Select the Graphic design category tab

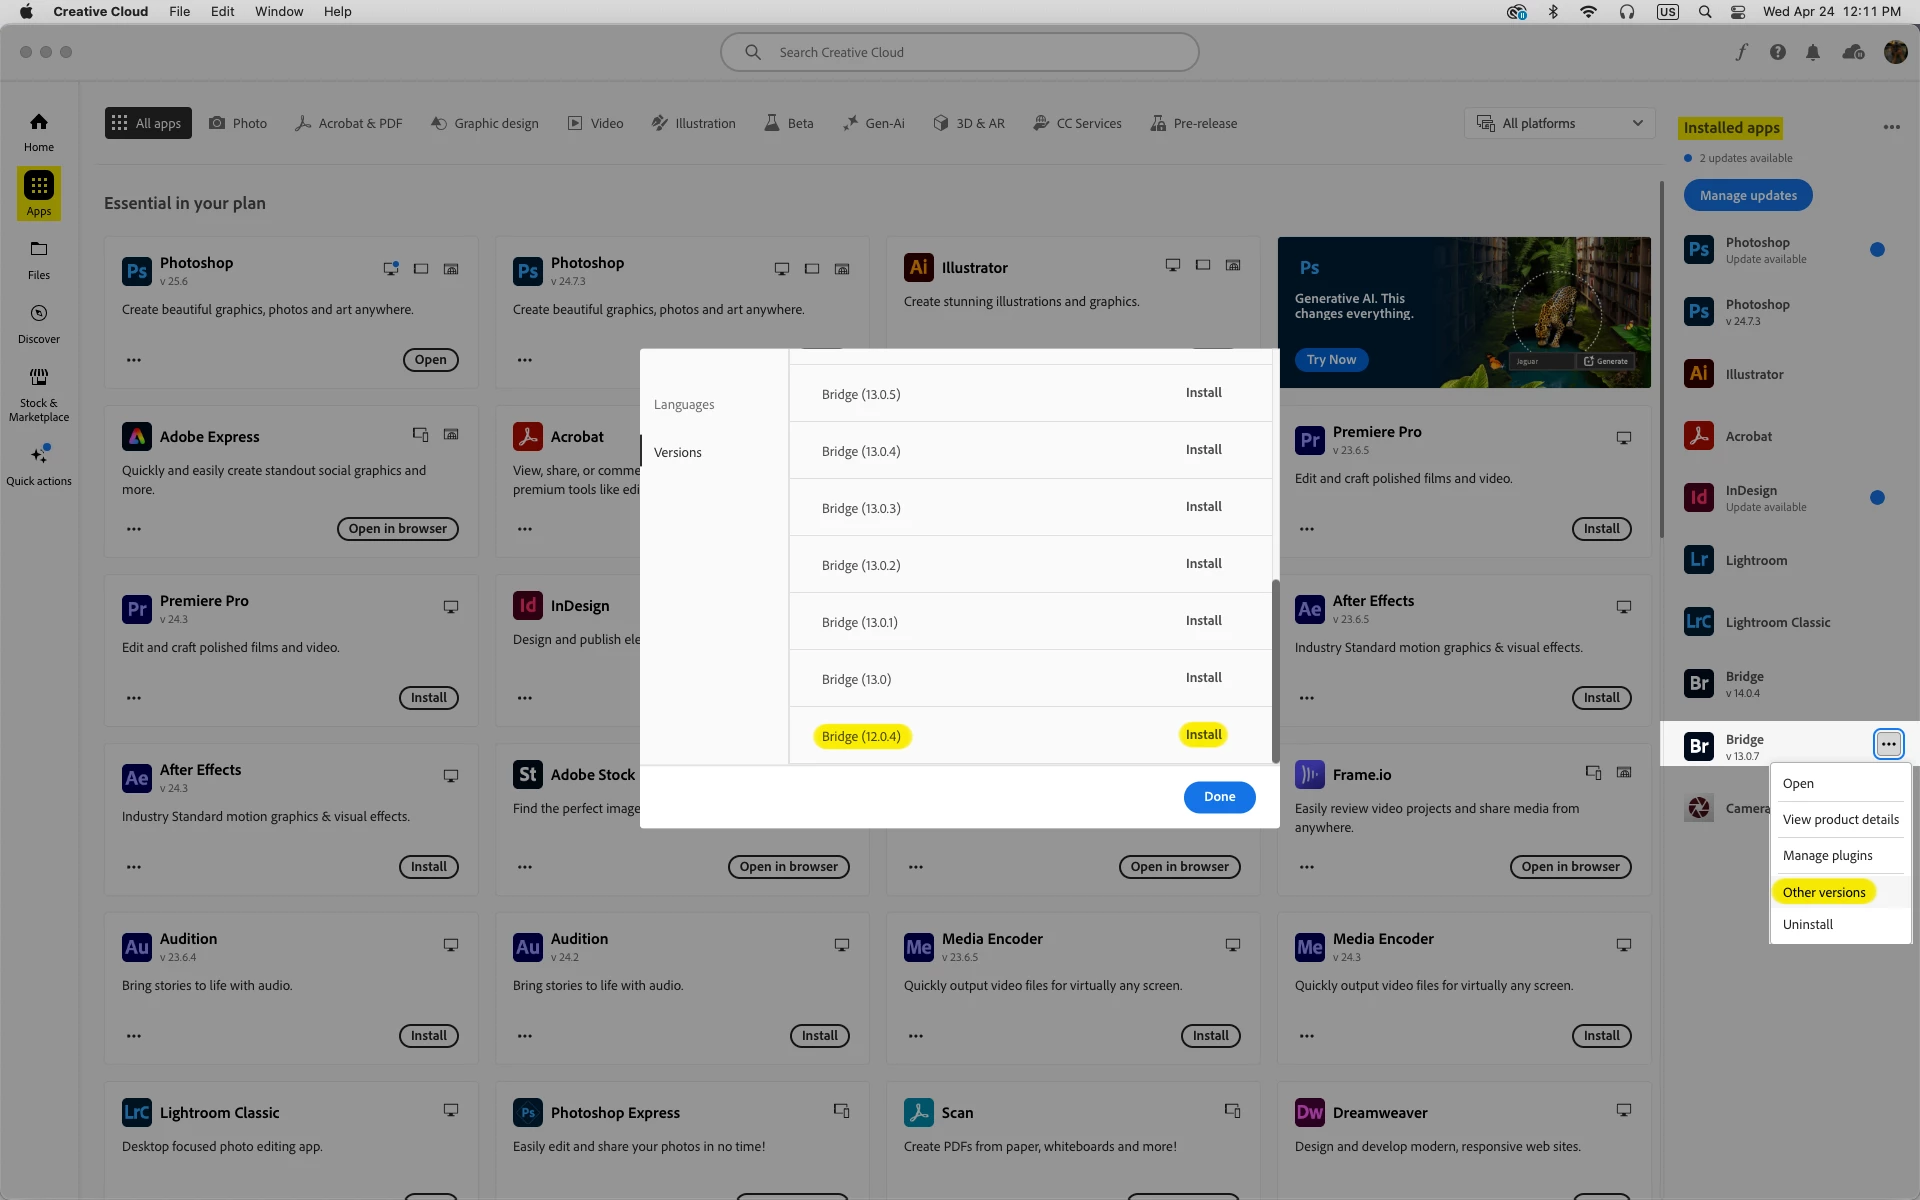pyautogui.click(x=485, y=123)
